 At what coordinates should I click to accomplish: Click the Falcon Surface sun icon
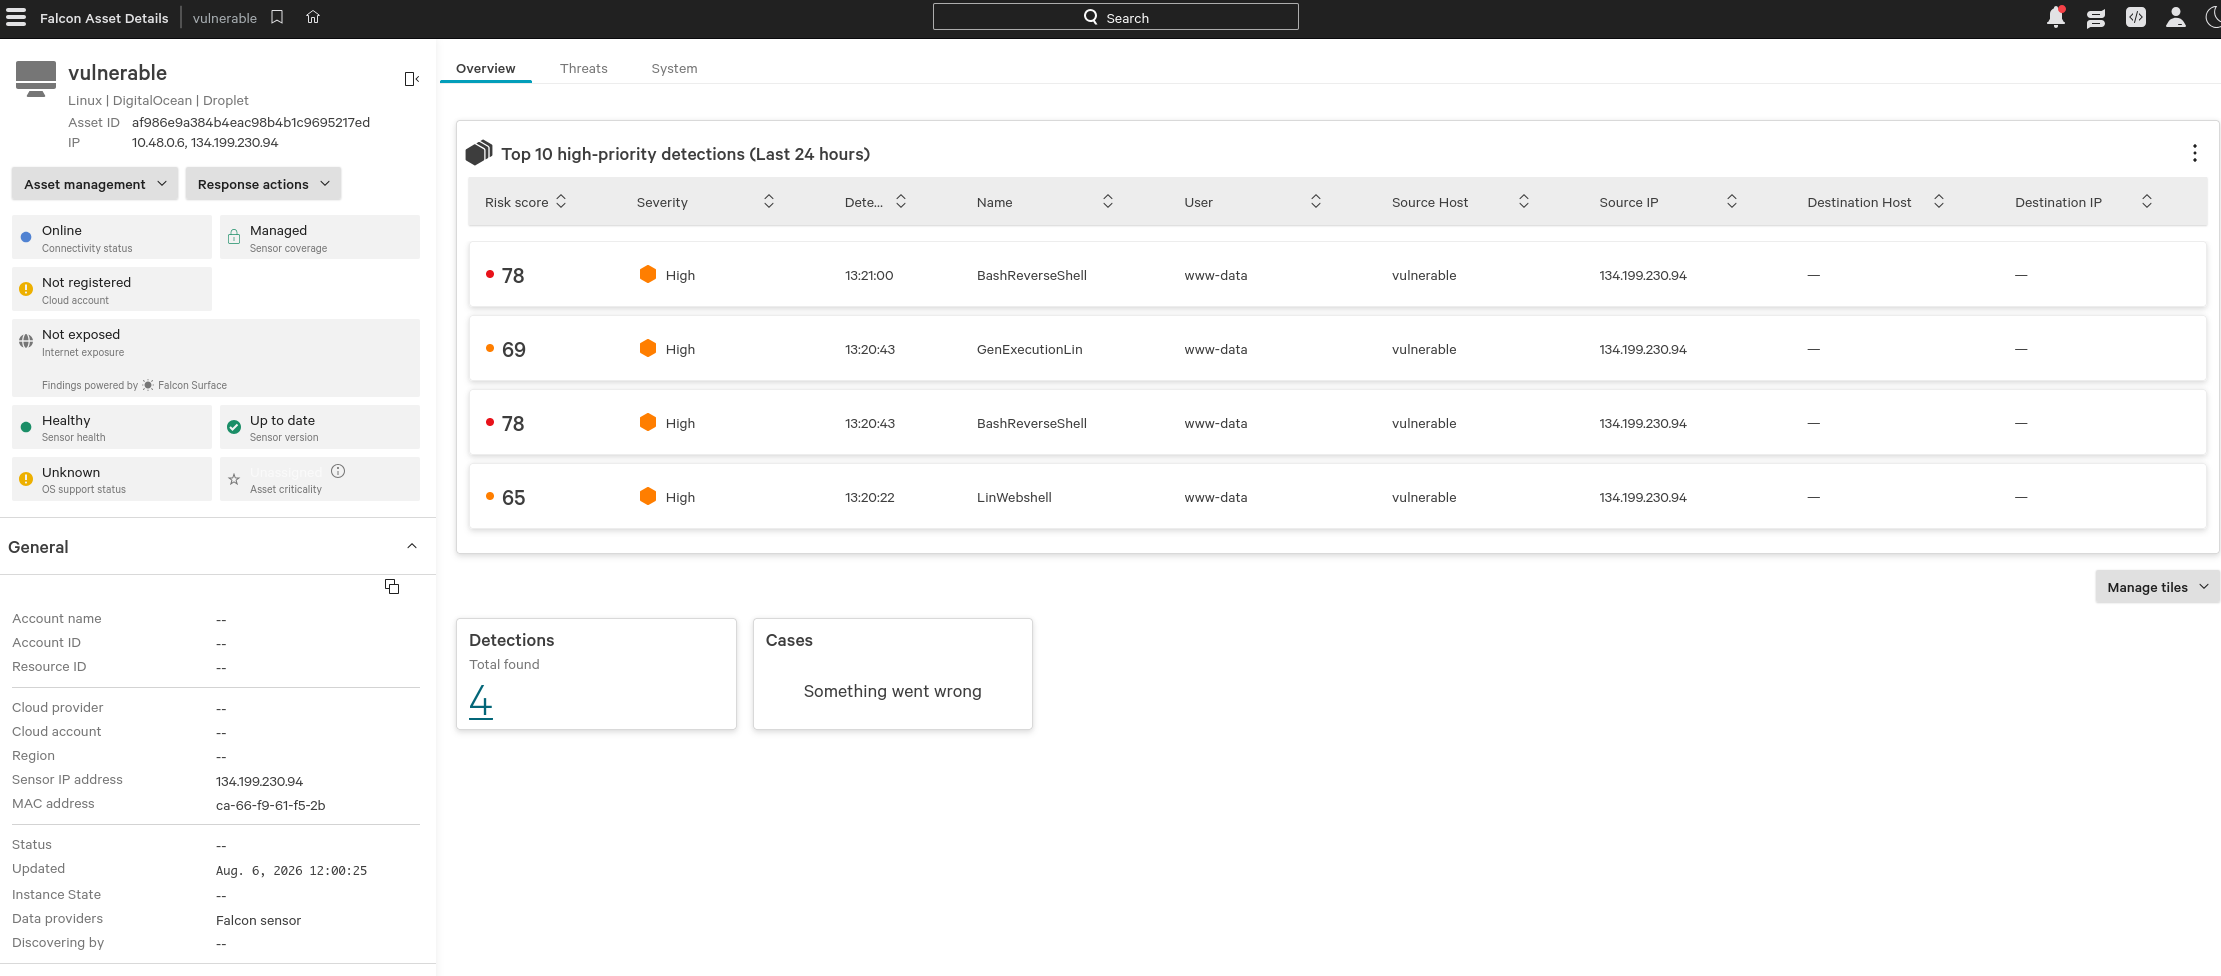[148, 385]
